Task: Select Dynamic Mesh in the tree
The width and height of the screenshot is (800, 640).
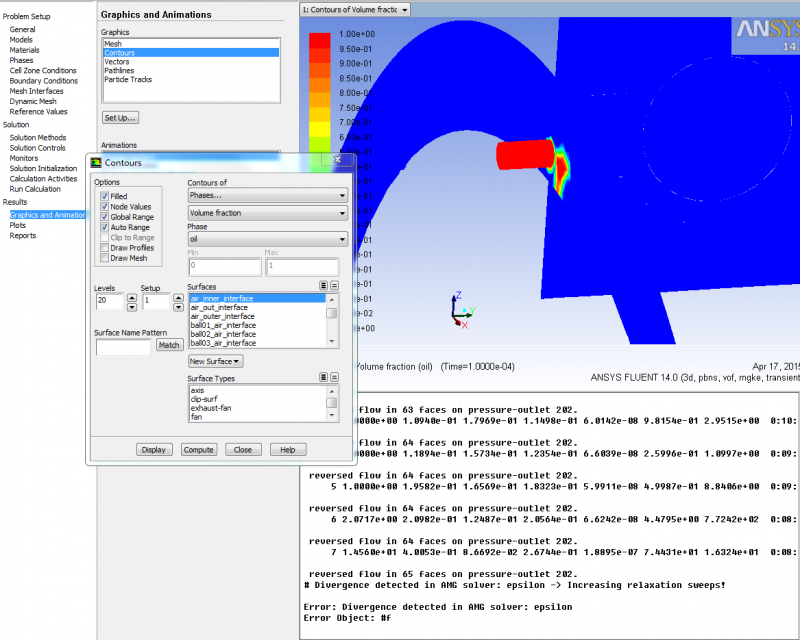Action: 33,101
